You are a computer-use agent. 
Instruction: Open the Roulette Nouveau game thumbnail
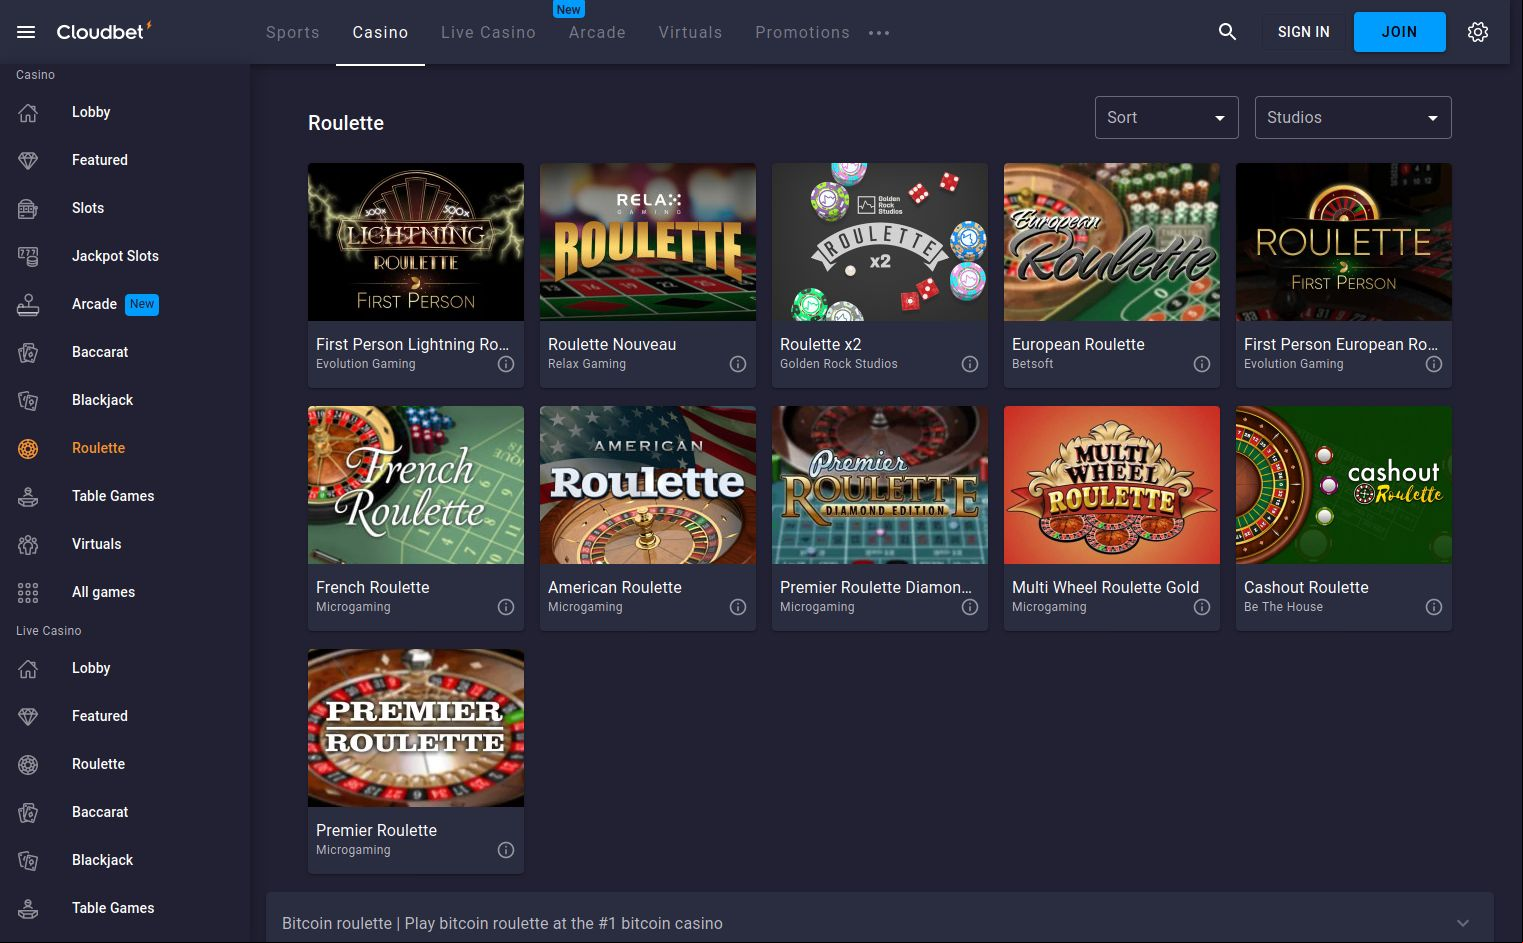(648, 242)
